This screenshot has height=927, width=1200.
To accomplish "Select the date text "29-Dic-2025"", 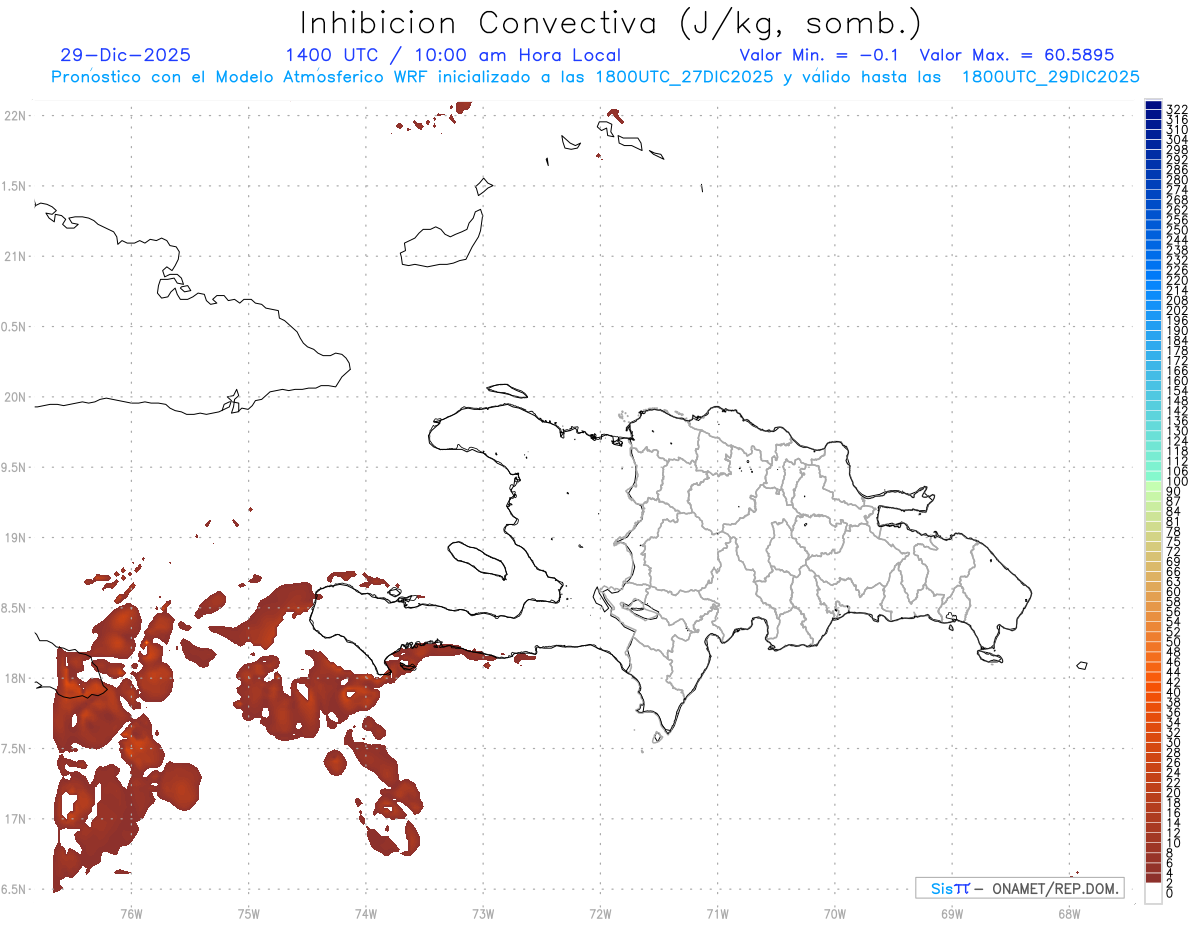I will 126,56.
